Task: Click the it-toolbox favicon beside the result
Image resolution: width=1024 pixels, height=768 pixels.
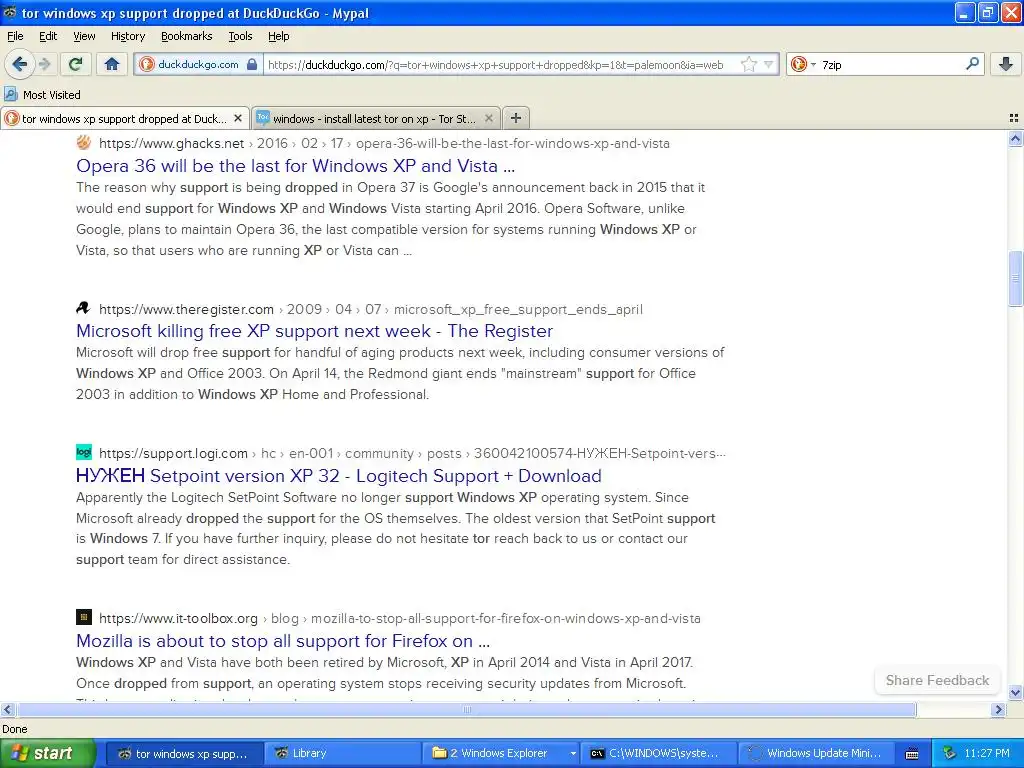Action: 84,616
